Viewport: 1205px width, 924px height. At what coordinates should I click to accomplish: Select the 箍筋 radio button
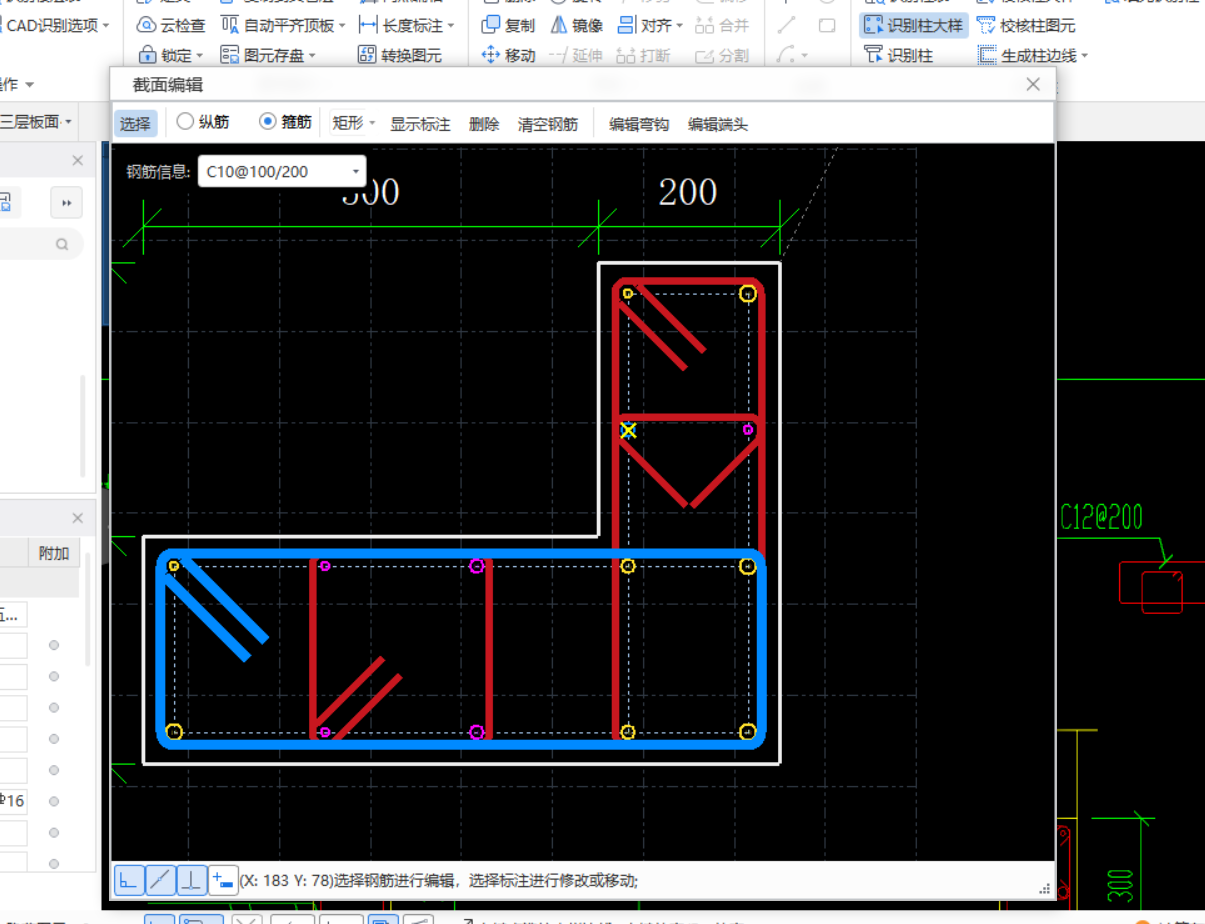pyautogui.click(x=267, y=121)
